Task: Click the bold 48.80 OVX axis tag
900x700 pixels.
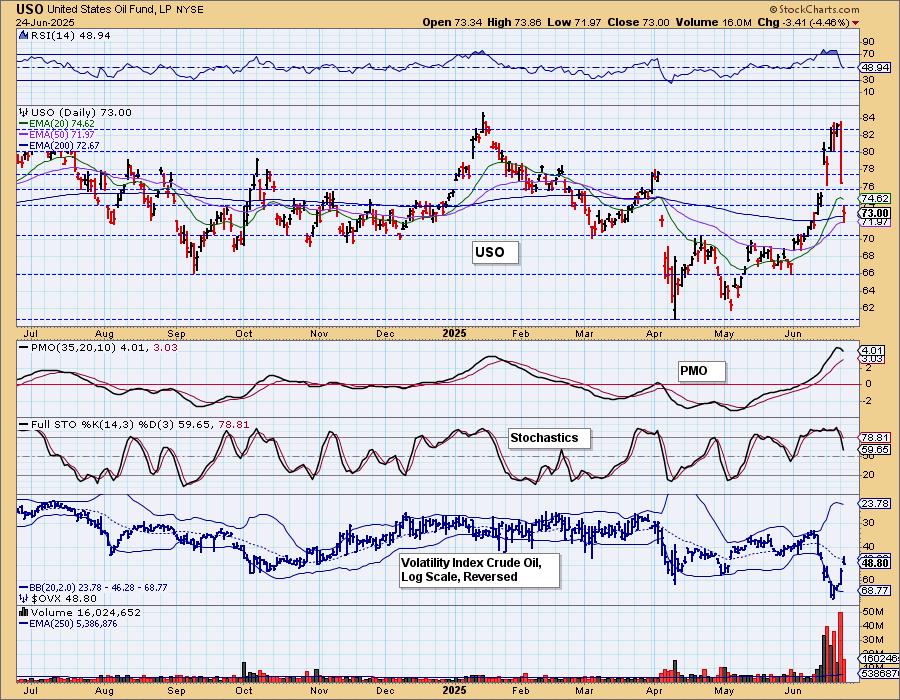Action: point(875,563)
